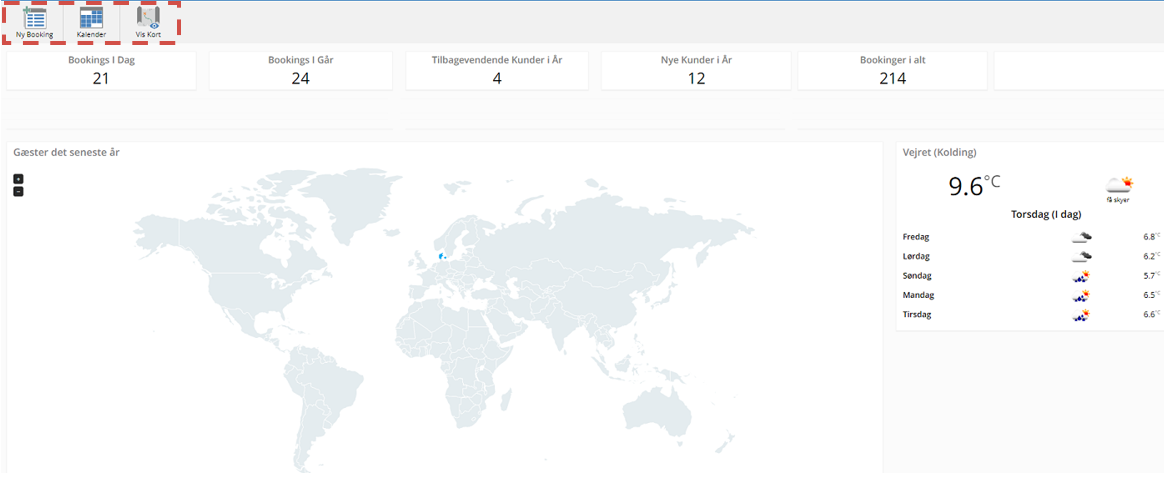Open the Nye Kunder i År card
This screenshot has width=1164, height=484.
point(696,71)
